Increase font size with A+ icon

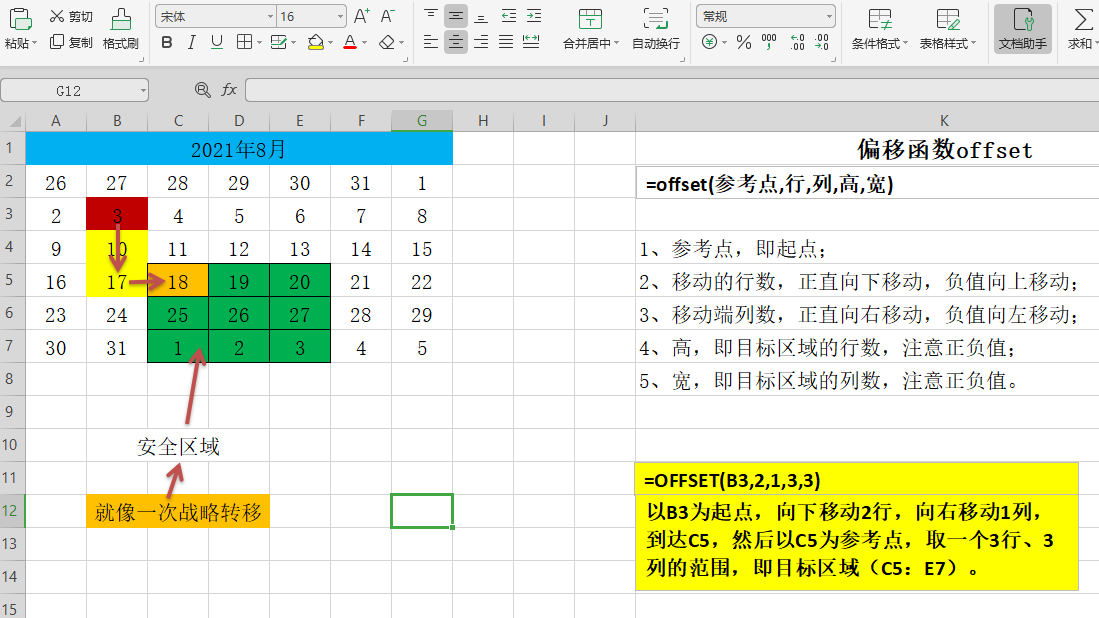pos(362,16)
